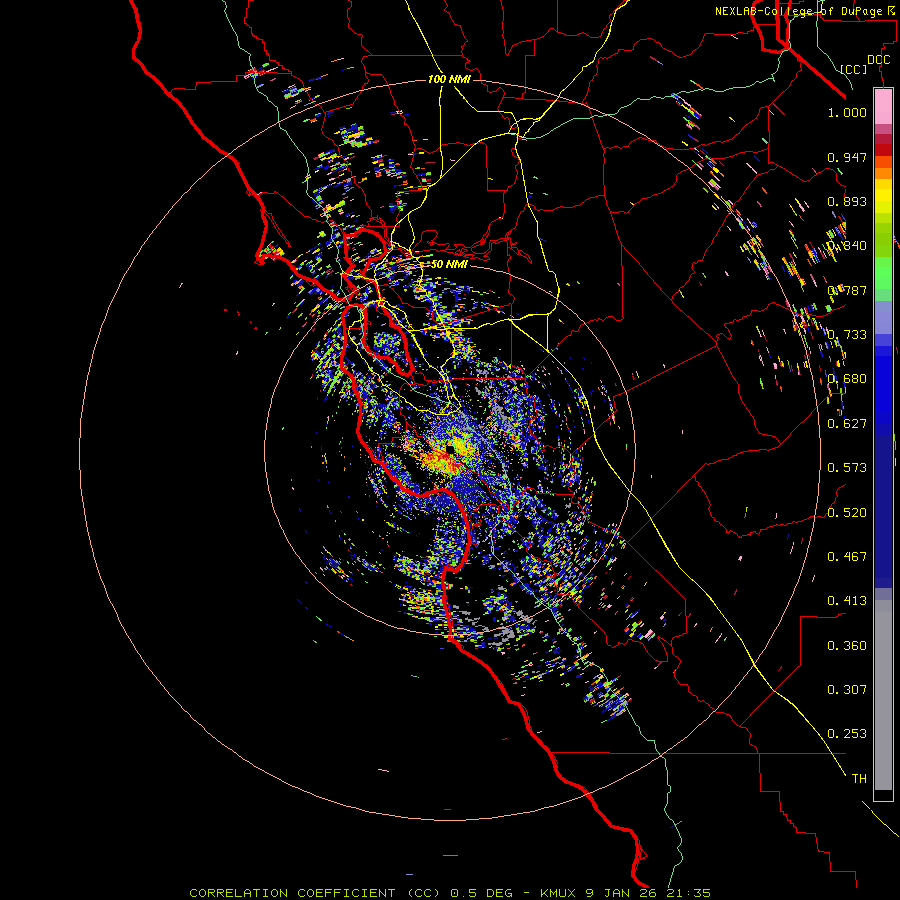This screenshot has width=900, height=900.
Task: Click the 0.467 legend value
Action: click(847, 557)
